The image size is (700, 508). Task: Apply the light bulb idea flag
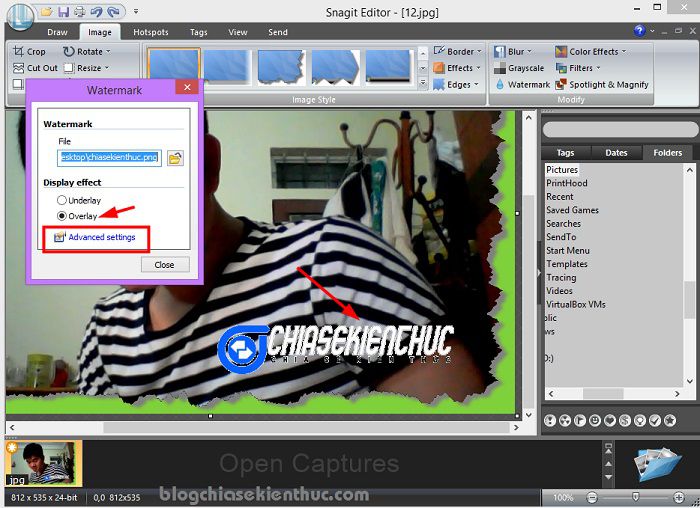coord(640,421)
